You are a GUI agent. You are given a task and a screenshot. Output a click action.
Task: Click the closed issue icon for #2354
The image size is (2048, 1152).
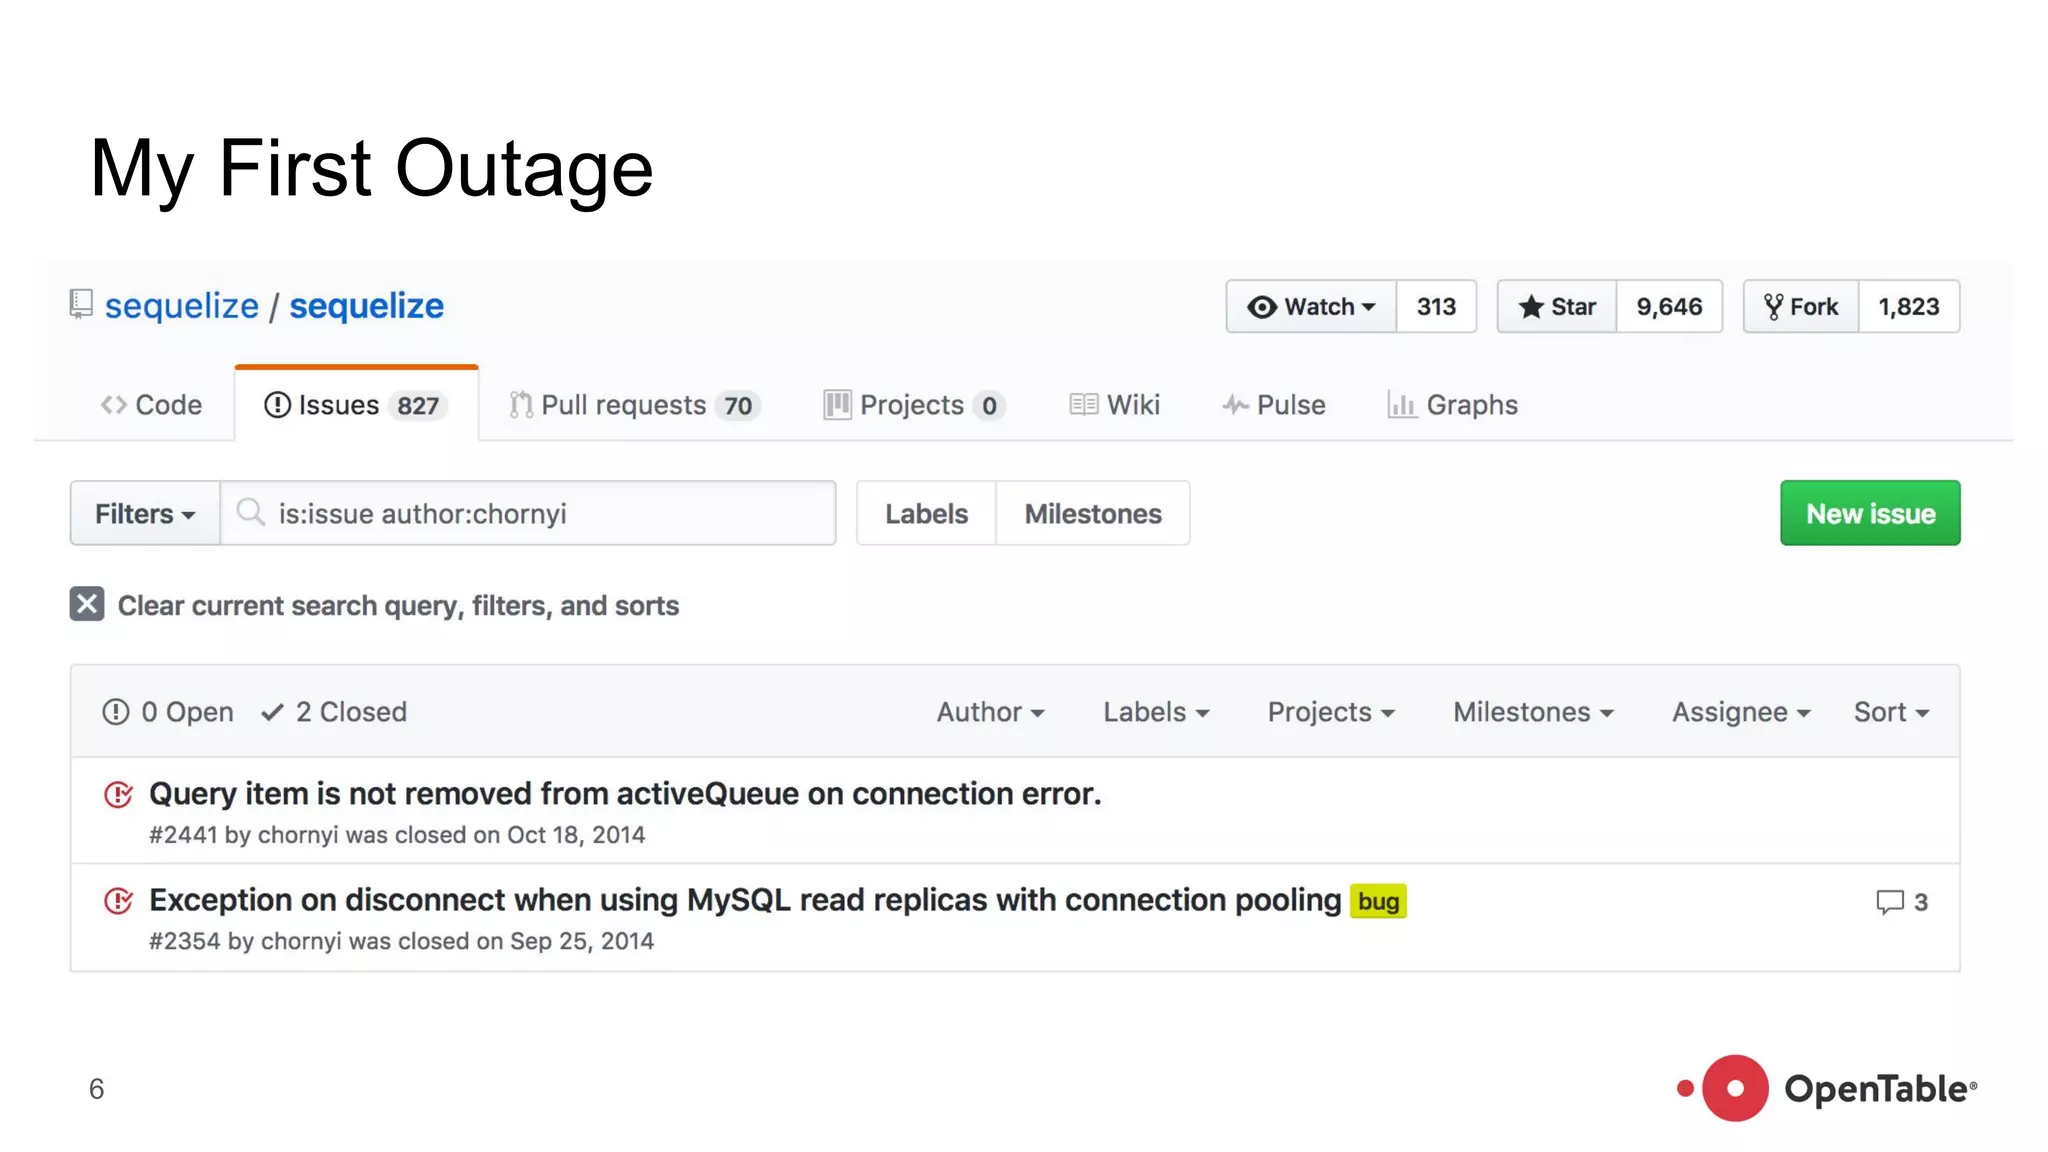click(118, 901)
